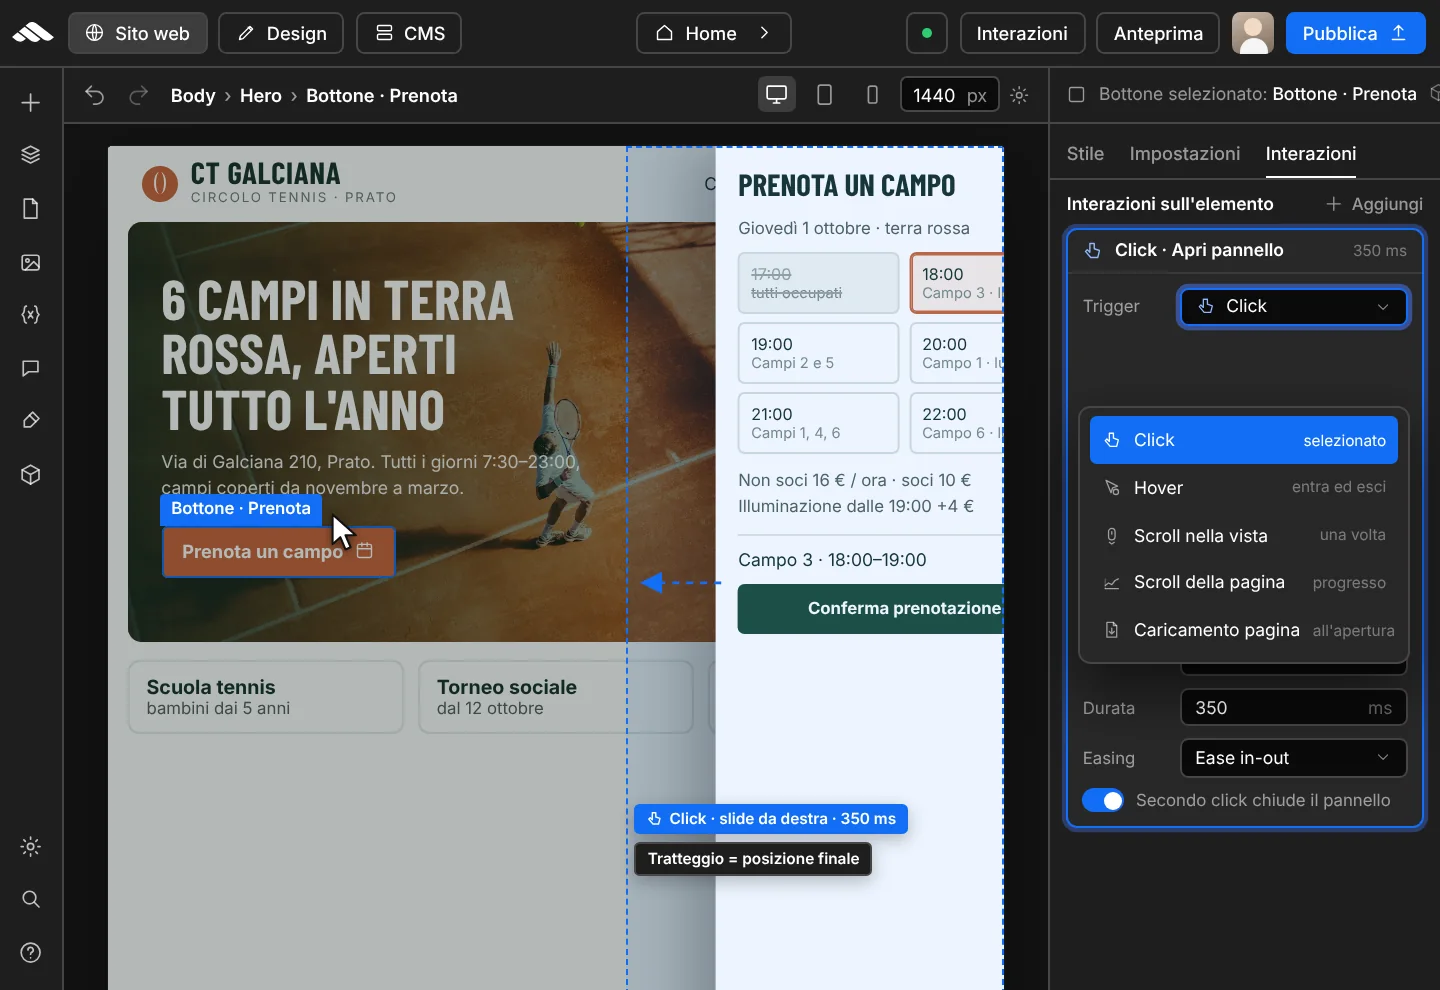Choose 'Scroll della pagina' trigger option

pos(1244,583)
